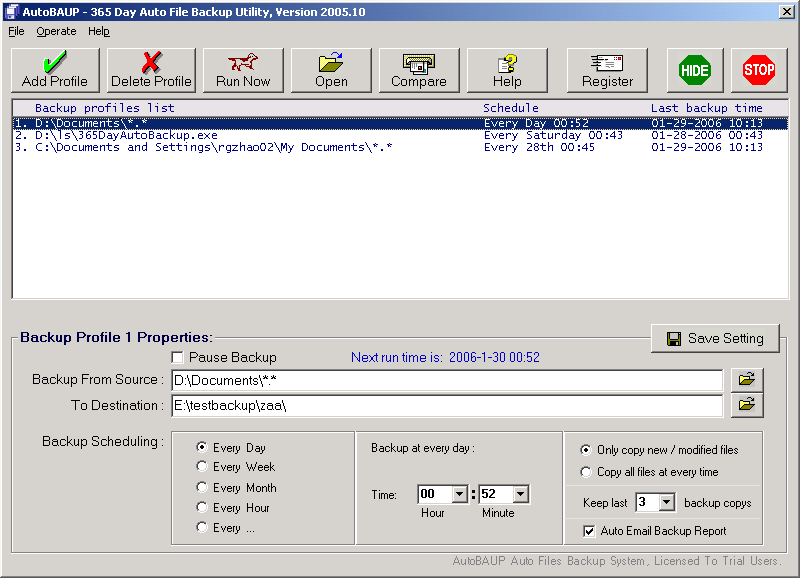Open the Hour dropdown
800x578 pixels.
coord(459,494)
